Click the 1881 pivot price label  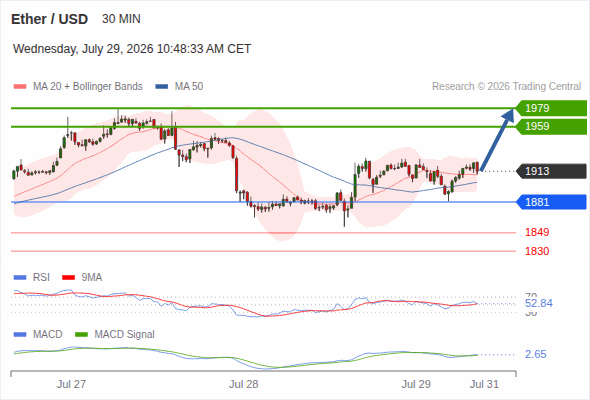[x=551, y=202]
